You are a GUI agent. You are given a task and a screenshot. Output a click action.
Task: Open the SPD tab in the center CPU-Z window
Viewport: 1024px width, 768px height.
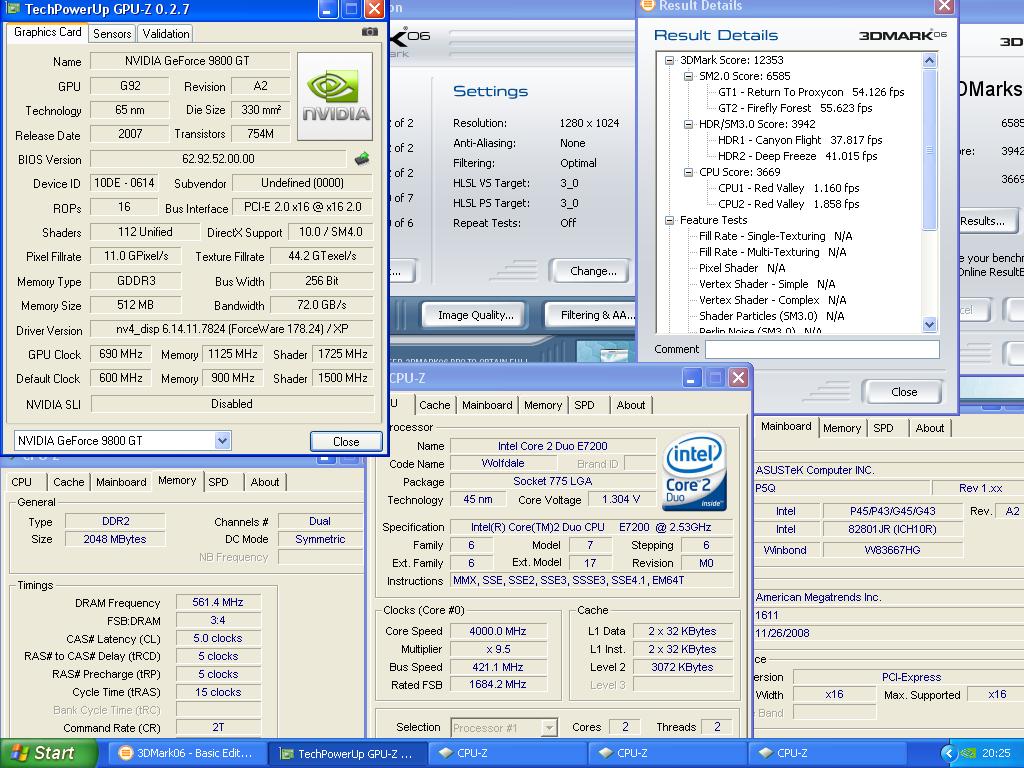pyautogui.click(x=584, y=405)
